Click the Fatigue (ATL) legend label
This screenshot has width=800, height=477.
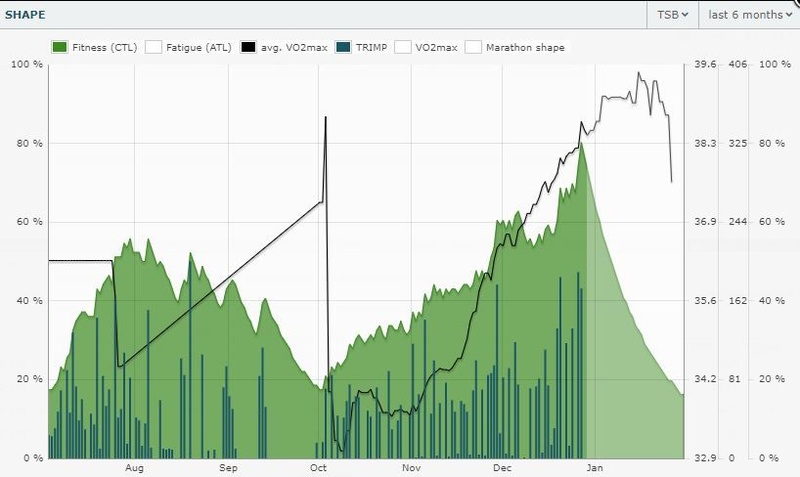tap(198, 47)
